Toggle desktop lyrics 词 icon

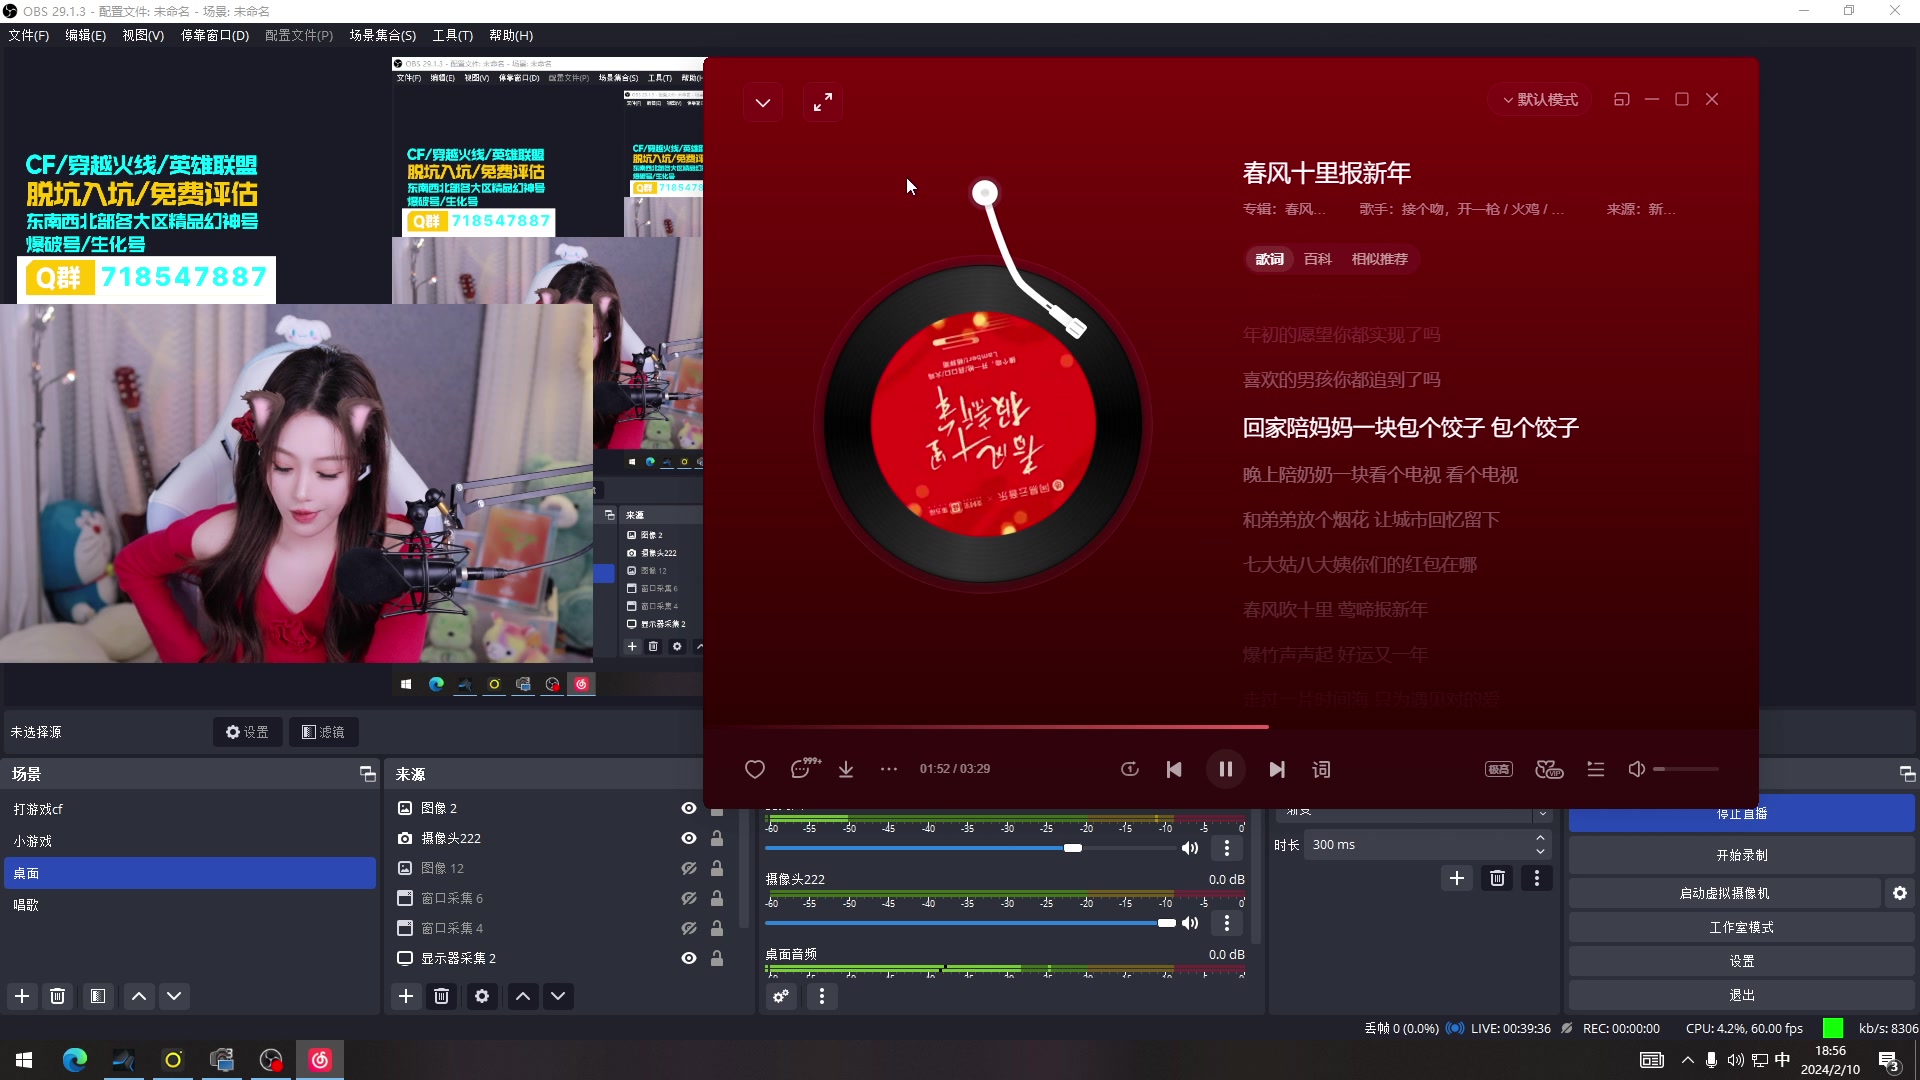coord(1321,769)
